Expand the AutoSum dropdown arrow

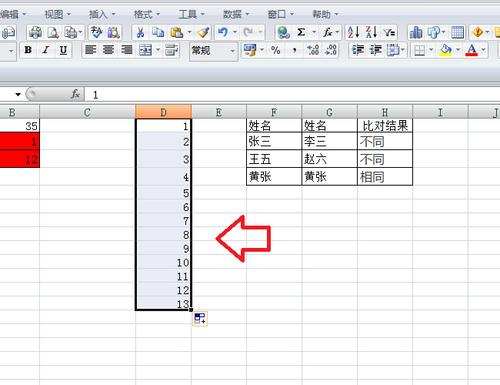tap(314, 32)
